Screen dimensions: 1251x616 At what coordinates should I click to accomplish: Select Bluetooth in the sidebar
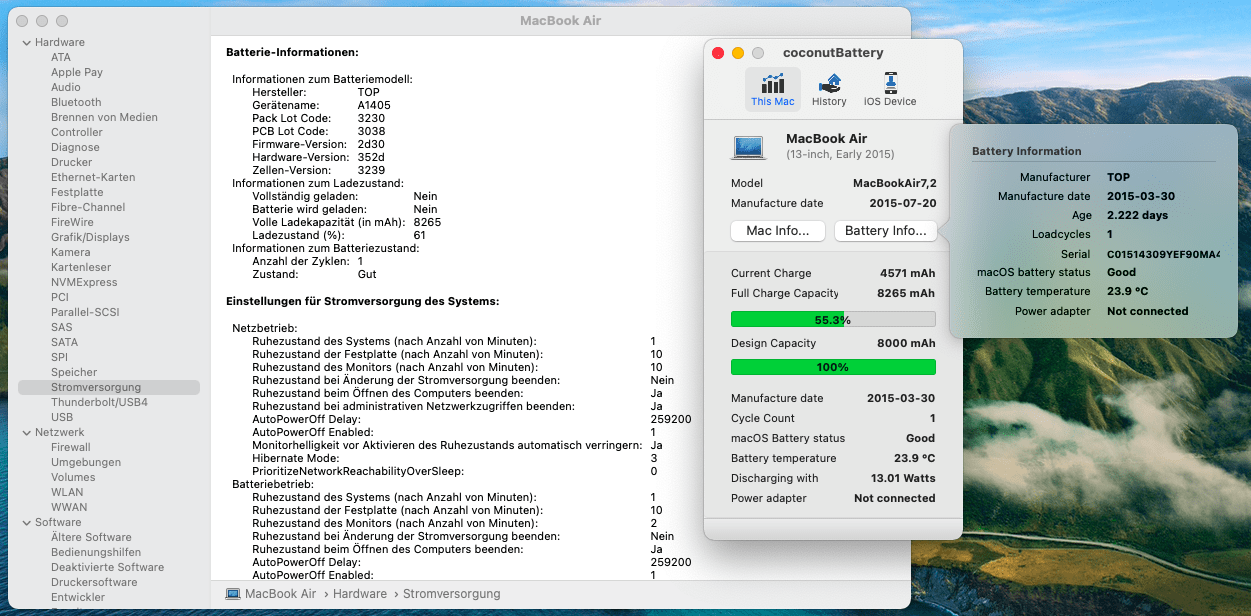(x=76, y=102)
